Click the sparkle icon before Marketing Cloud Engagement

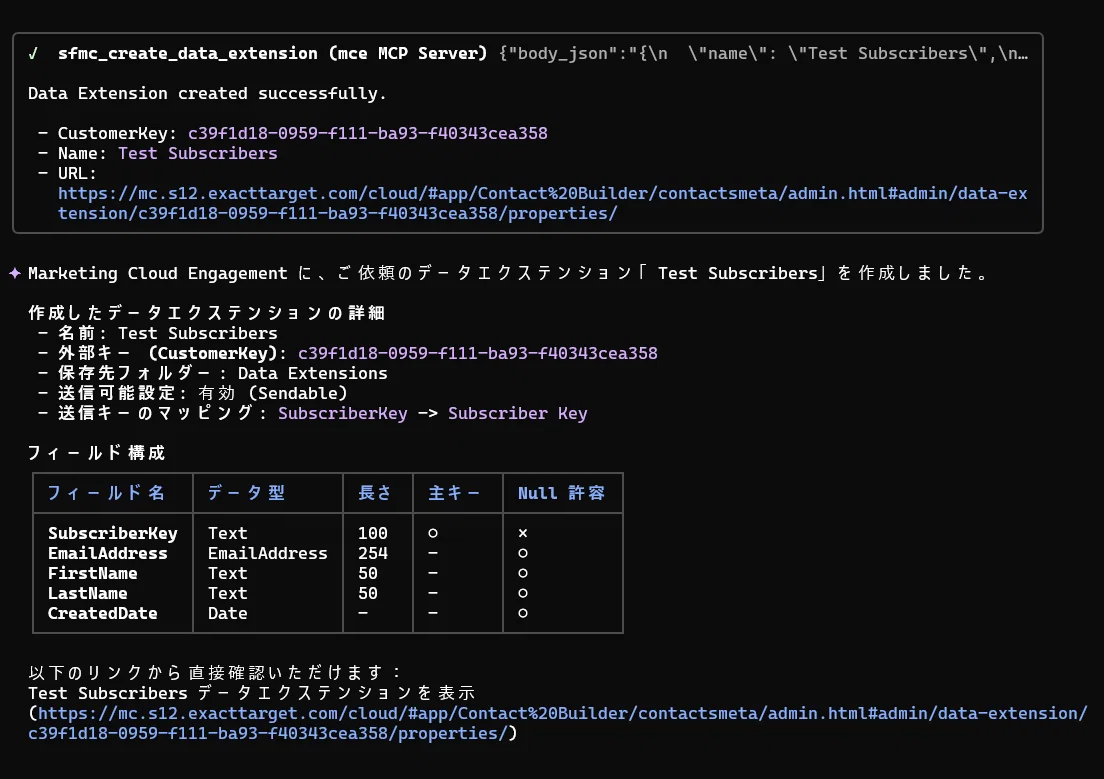tap(15, 273)
